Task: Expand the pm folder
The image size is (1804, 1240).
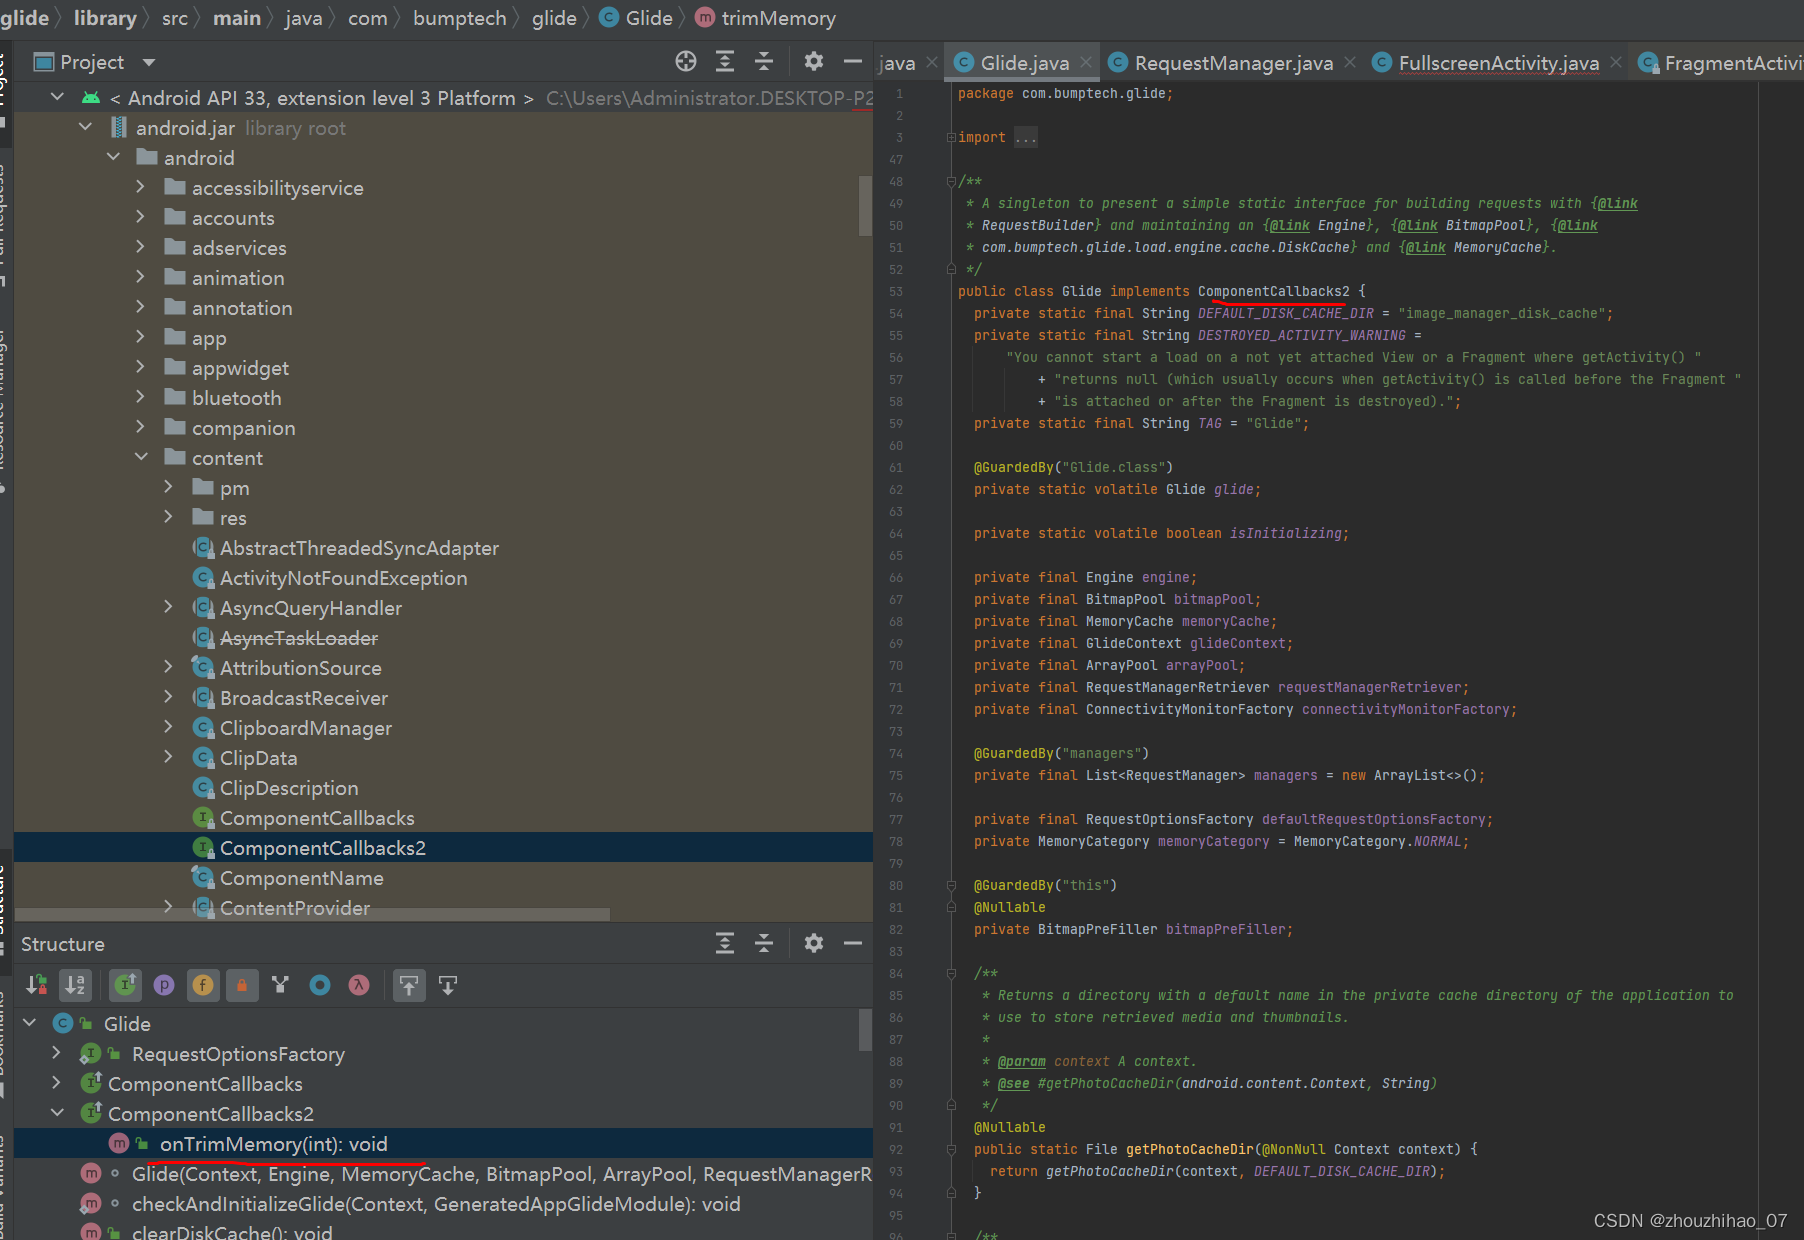Action: coord(169,487)
